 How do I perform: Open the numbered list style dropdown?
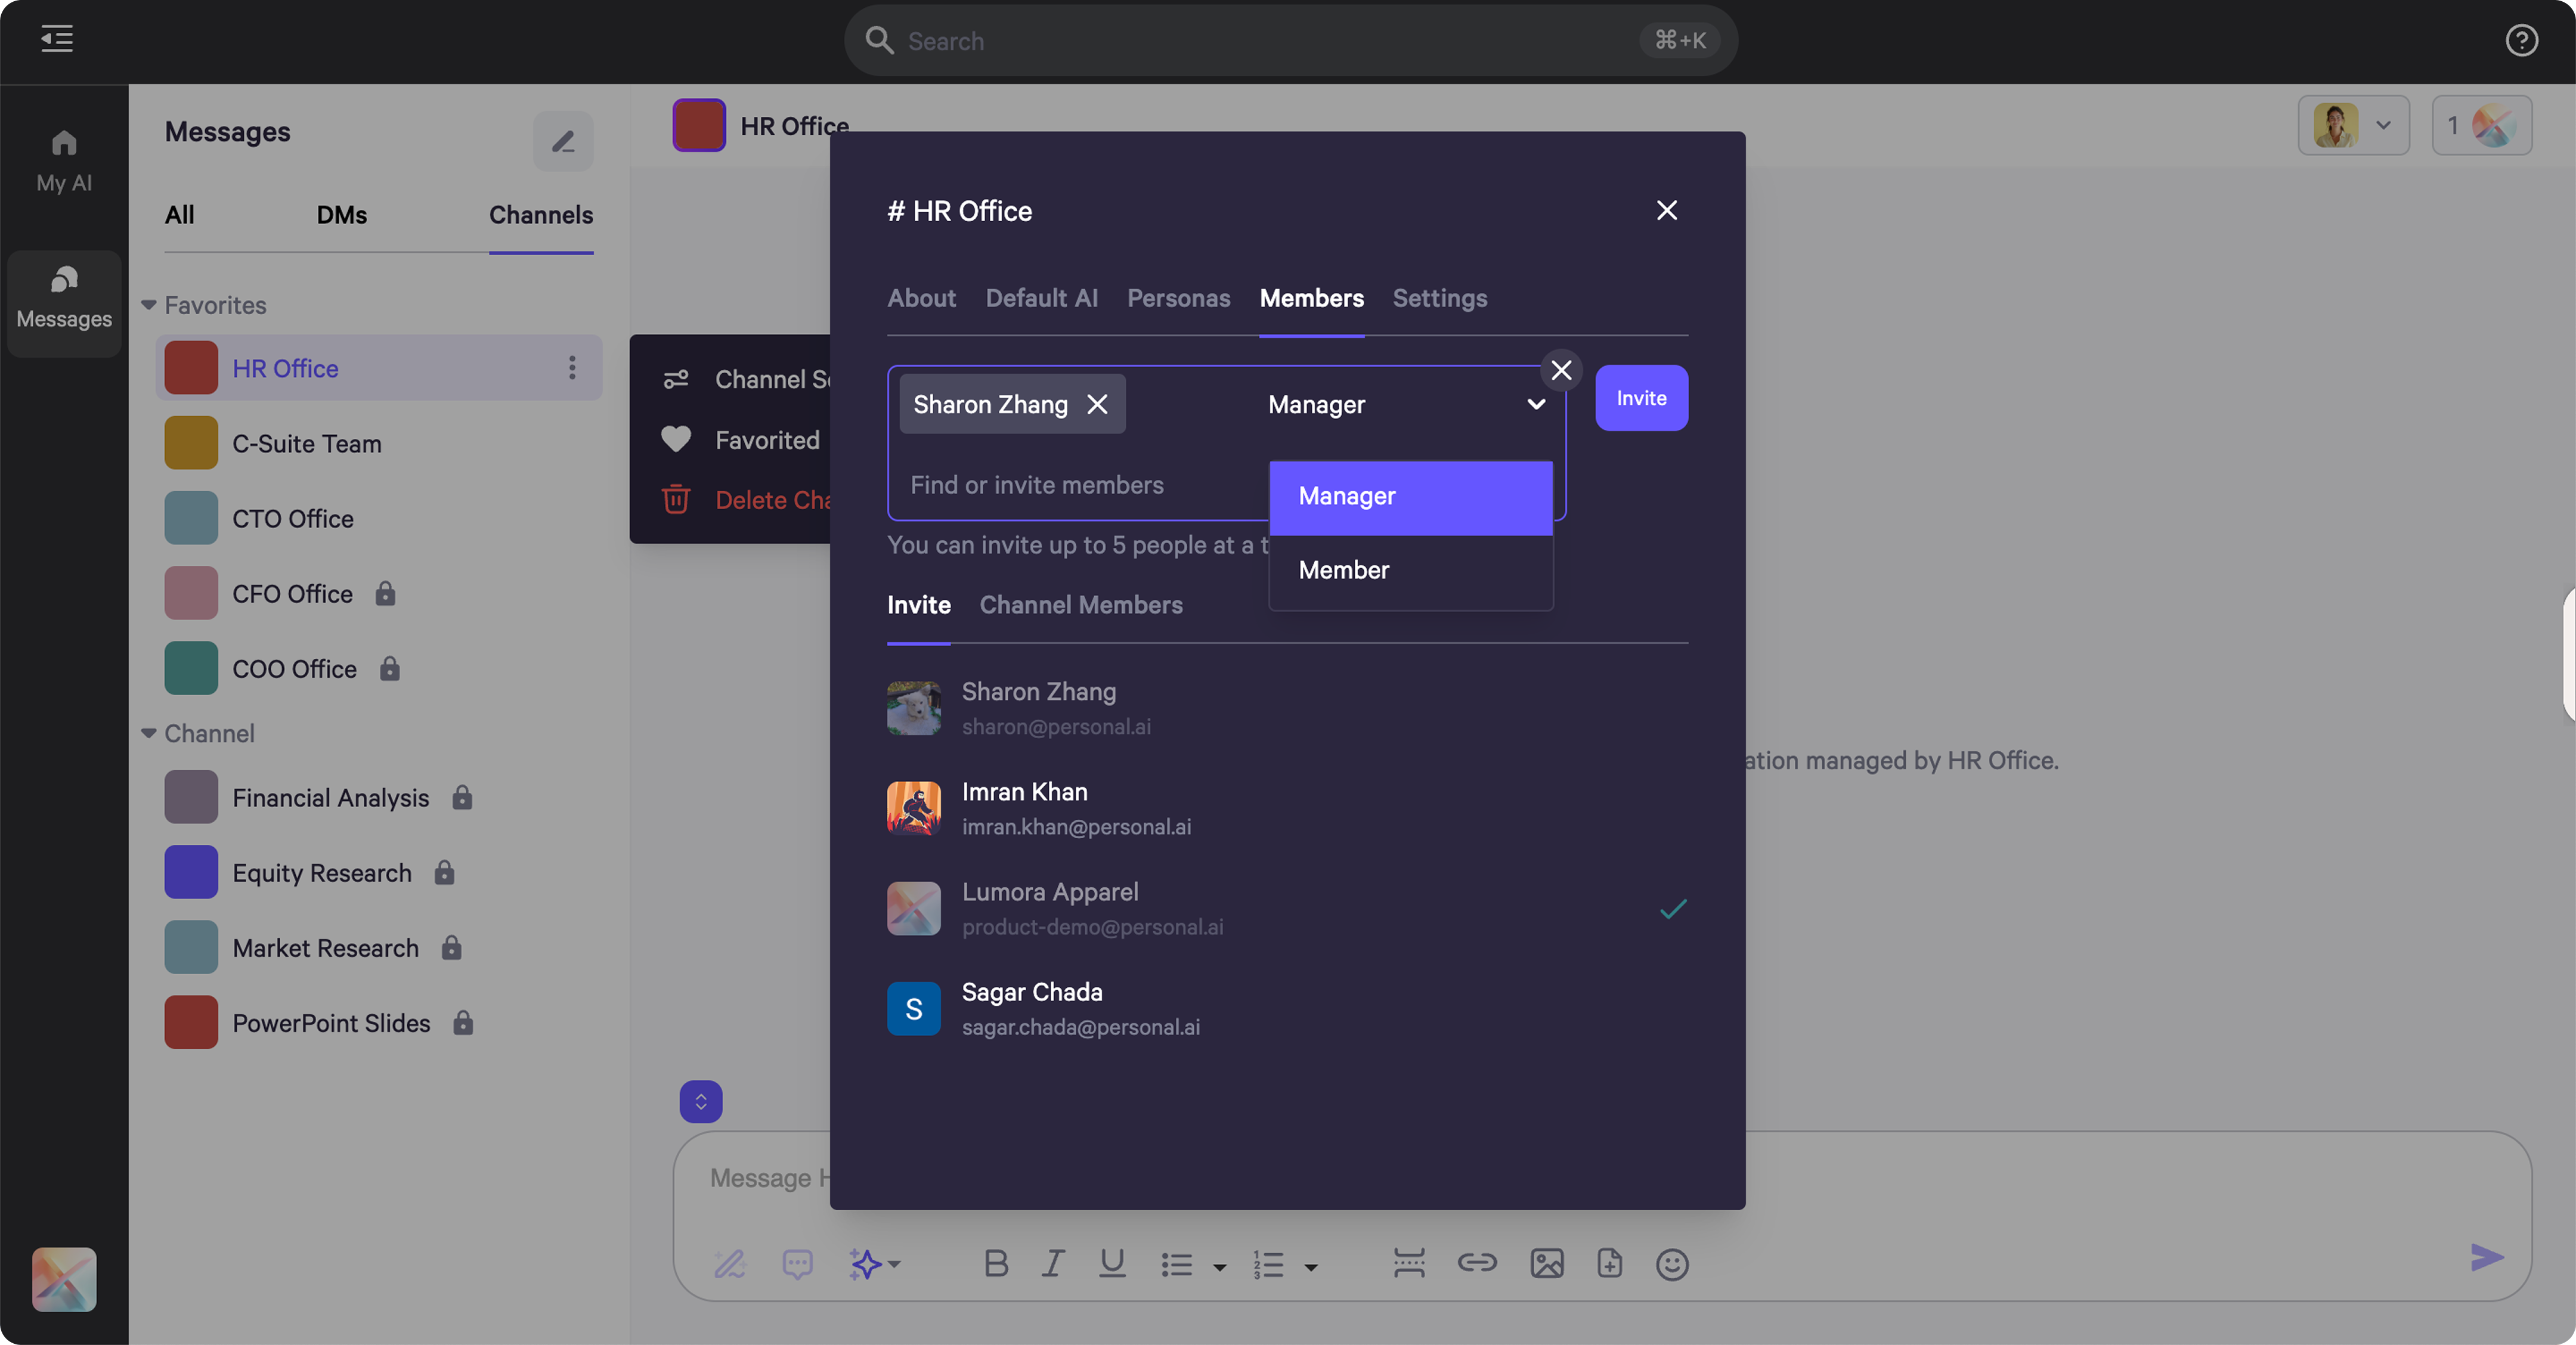pos(1311,1267)
